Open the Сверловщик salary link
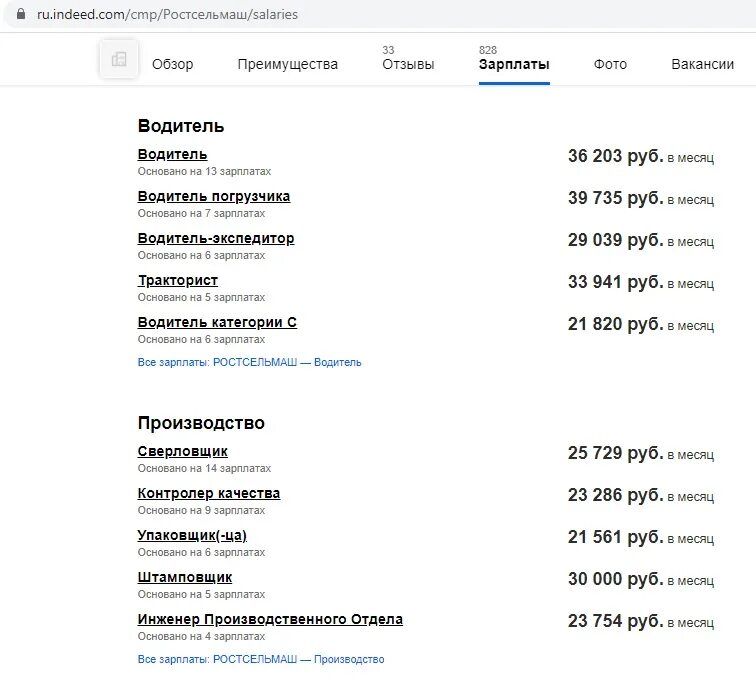 tap(182, 451)
